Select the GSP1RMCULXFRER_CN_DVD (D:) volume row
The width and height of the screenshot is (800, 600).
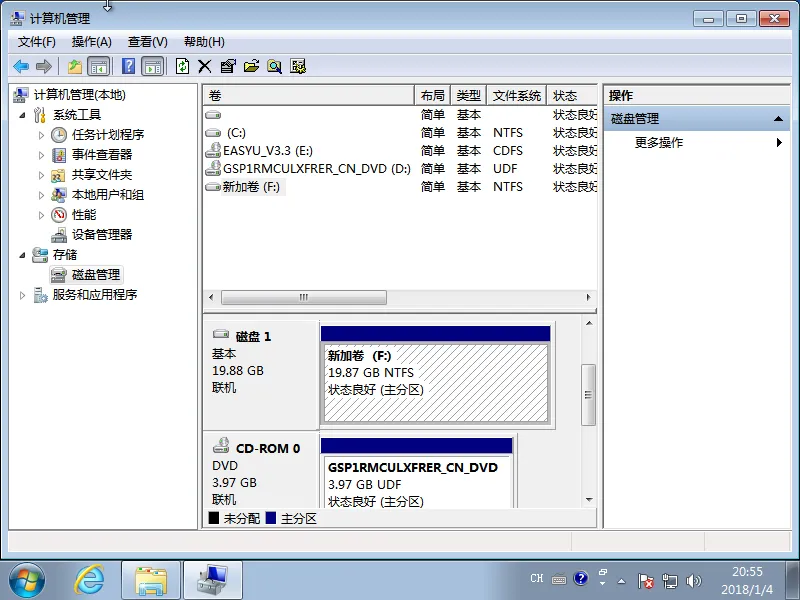pyautogui.click(x=400, y=168)
